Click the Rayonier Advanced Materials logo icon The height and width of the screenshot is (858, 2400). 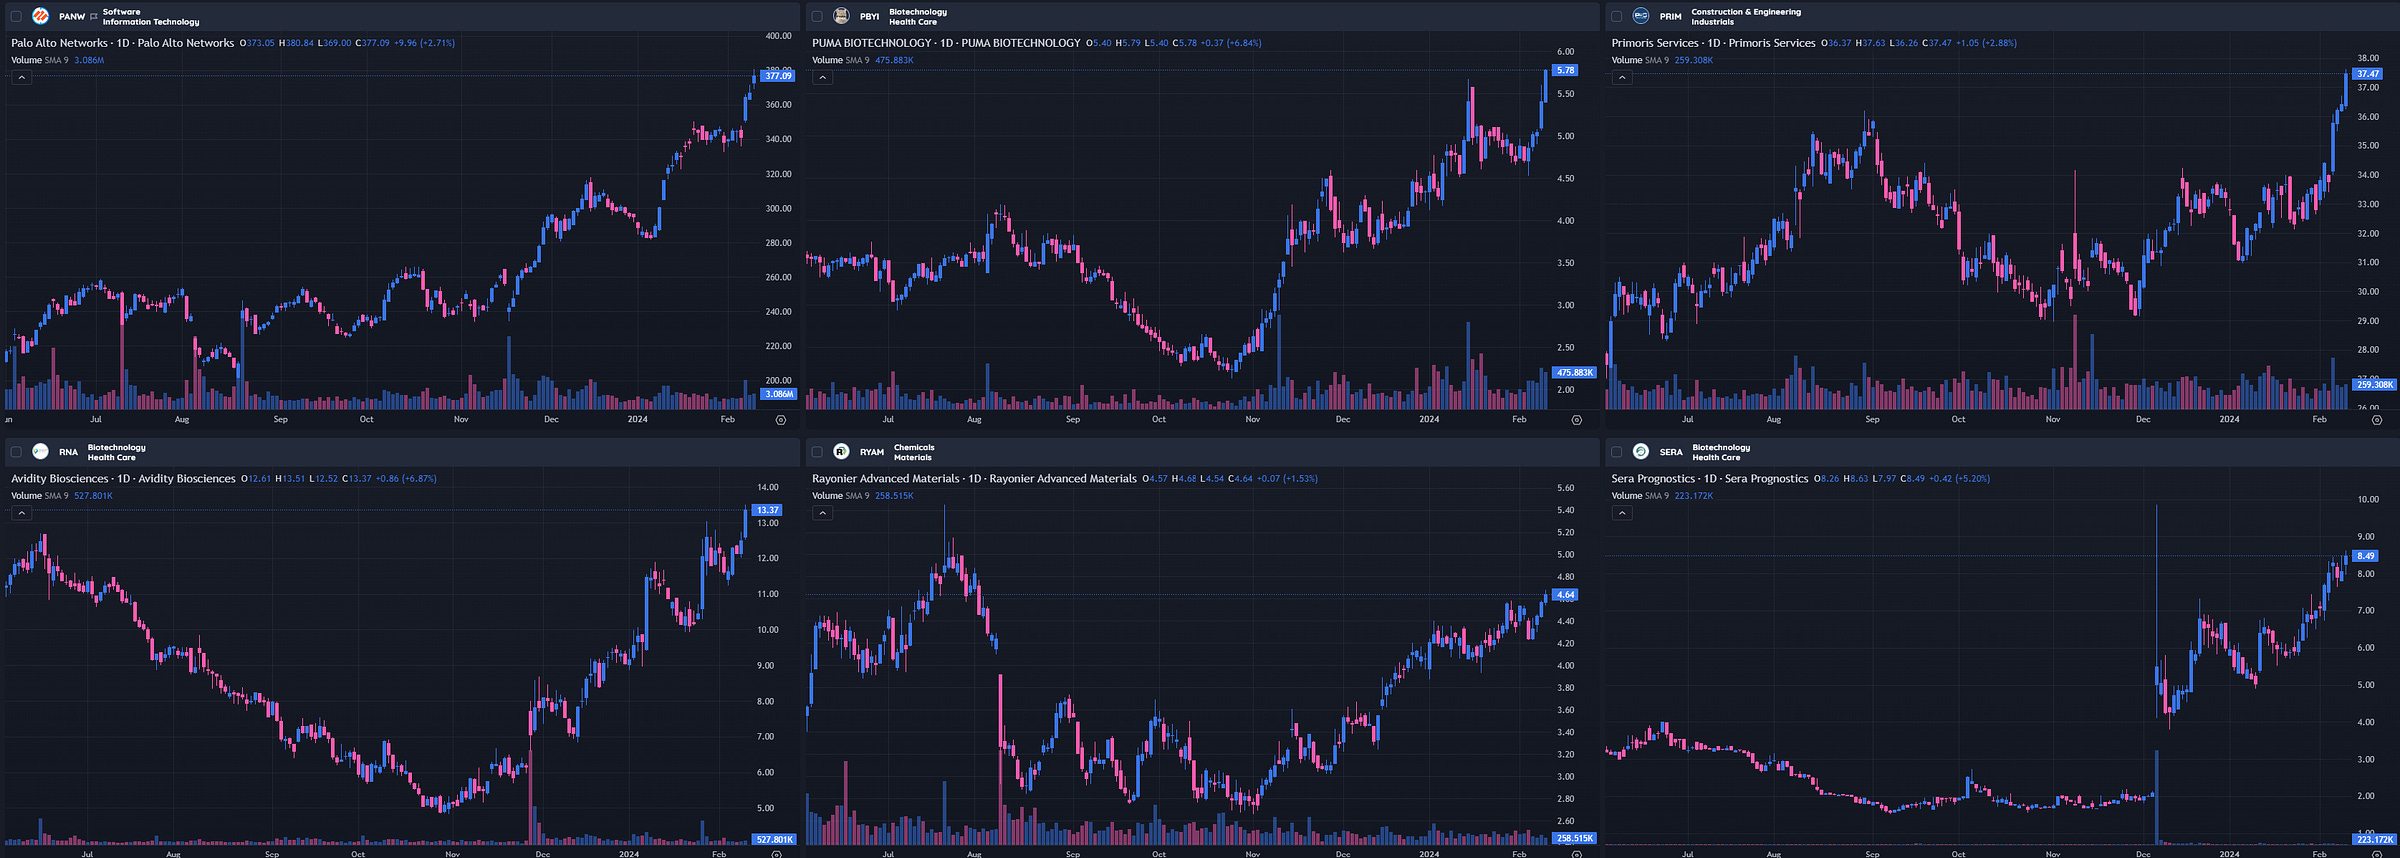coord(841,452)
